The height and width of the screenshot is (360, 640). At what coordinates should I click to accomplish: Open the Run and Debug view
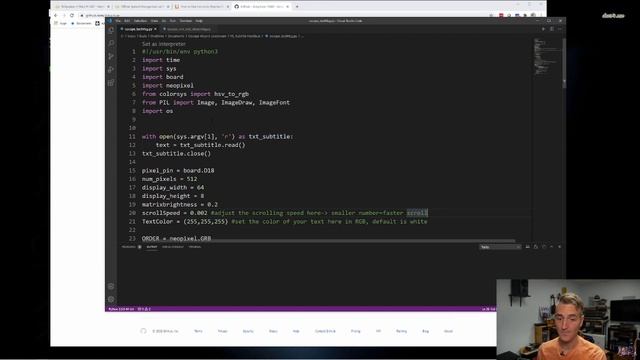tap(111, 69)
